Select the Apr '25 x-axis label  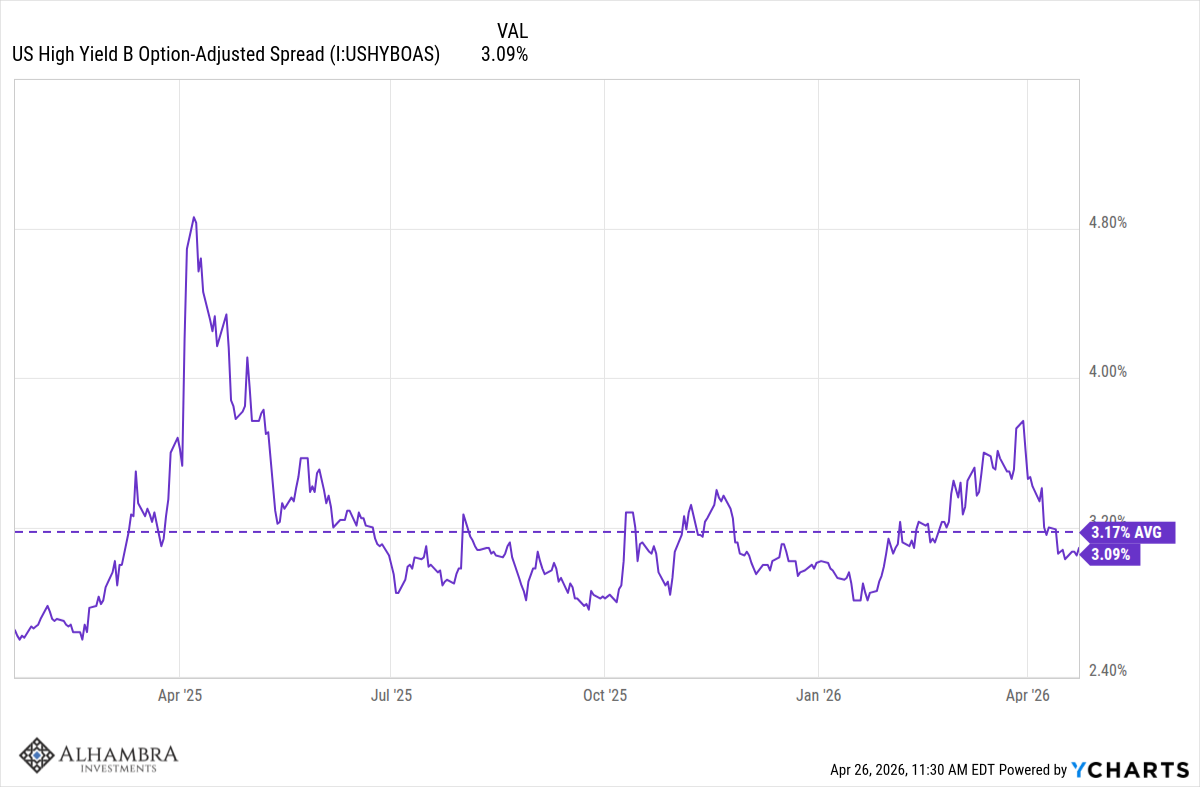179,693
